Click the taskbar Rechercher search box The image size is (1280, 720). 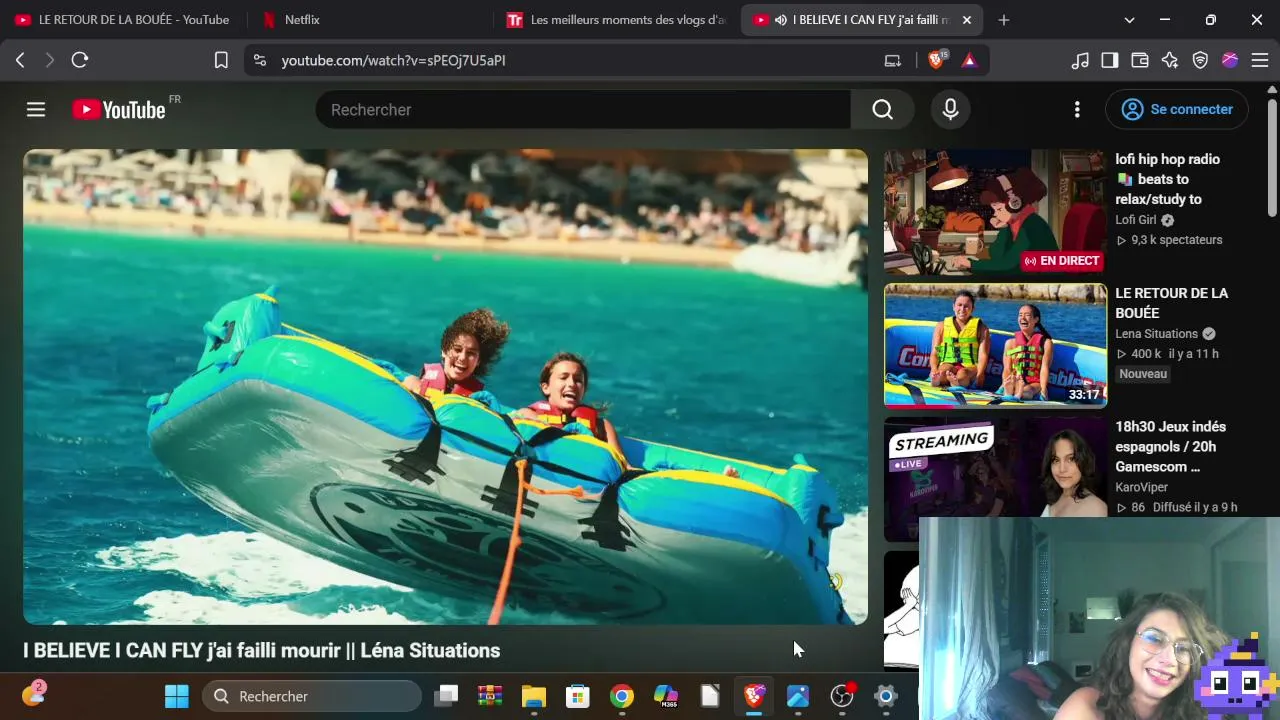[312, 696]
